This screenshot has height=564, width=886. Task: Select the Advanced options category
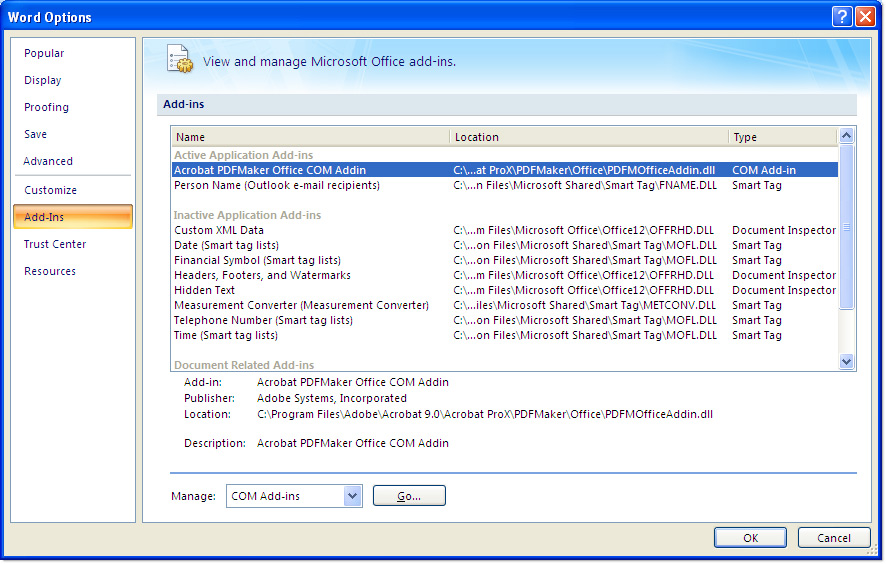tap(48, 162)
